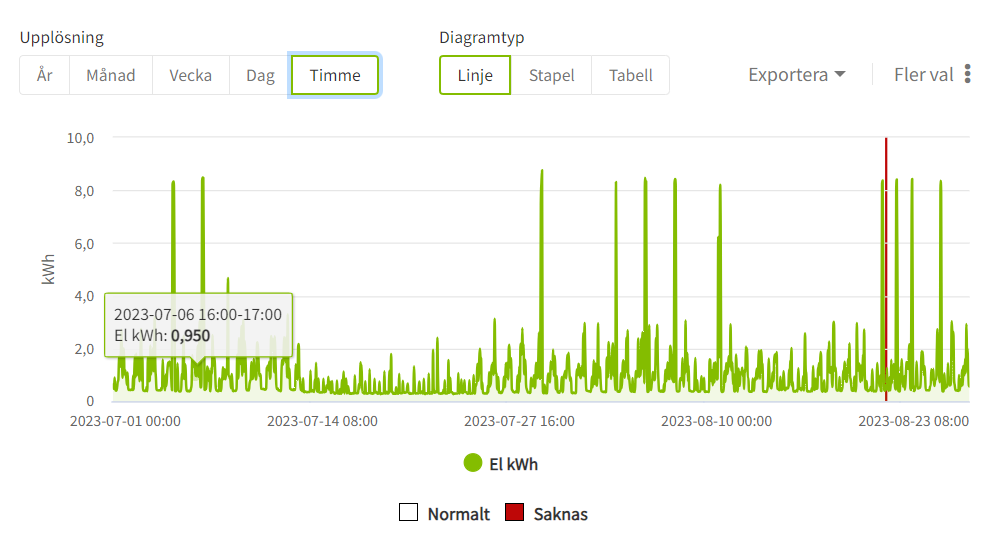
Task: Toggle El kWh series legend label
Action: click(x=514, y=464)
